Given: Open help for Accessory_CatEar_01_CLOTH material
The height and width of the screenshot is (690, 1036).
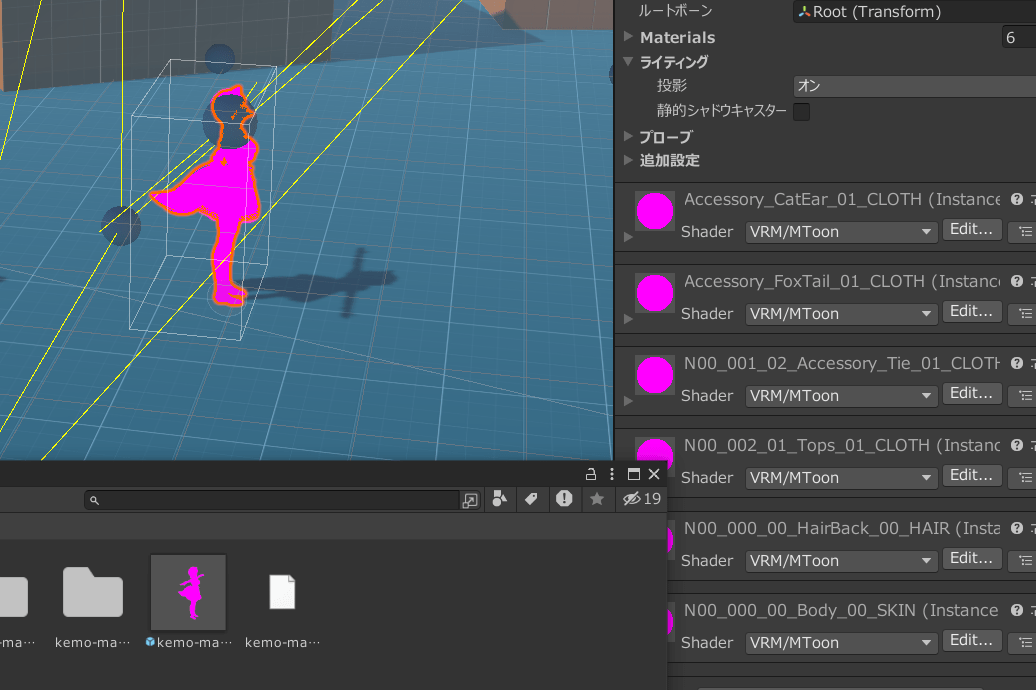Looking at the screenshot, I should pos(1017,200).
